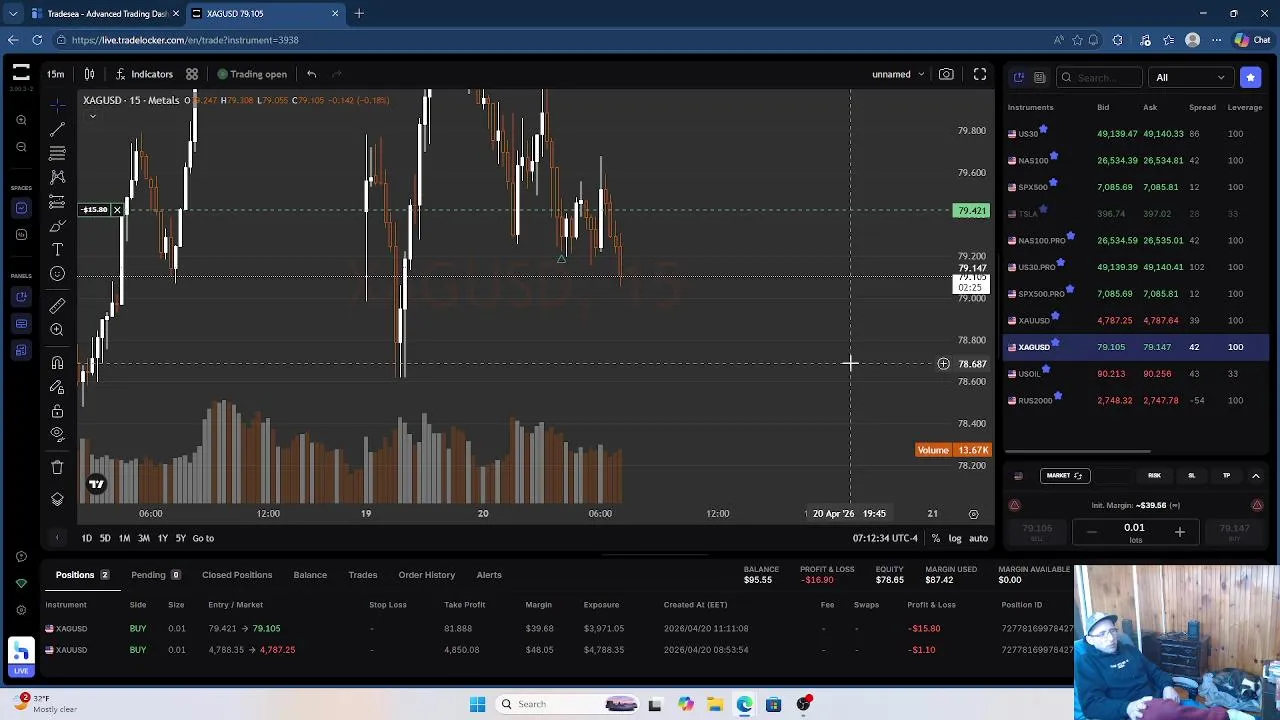1280x720 pixels.
Task: Click the zoom out magnifier in left sidebar
Action: (x=21, y=147)
